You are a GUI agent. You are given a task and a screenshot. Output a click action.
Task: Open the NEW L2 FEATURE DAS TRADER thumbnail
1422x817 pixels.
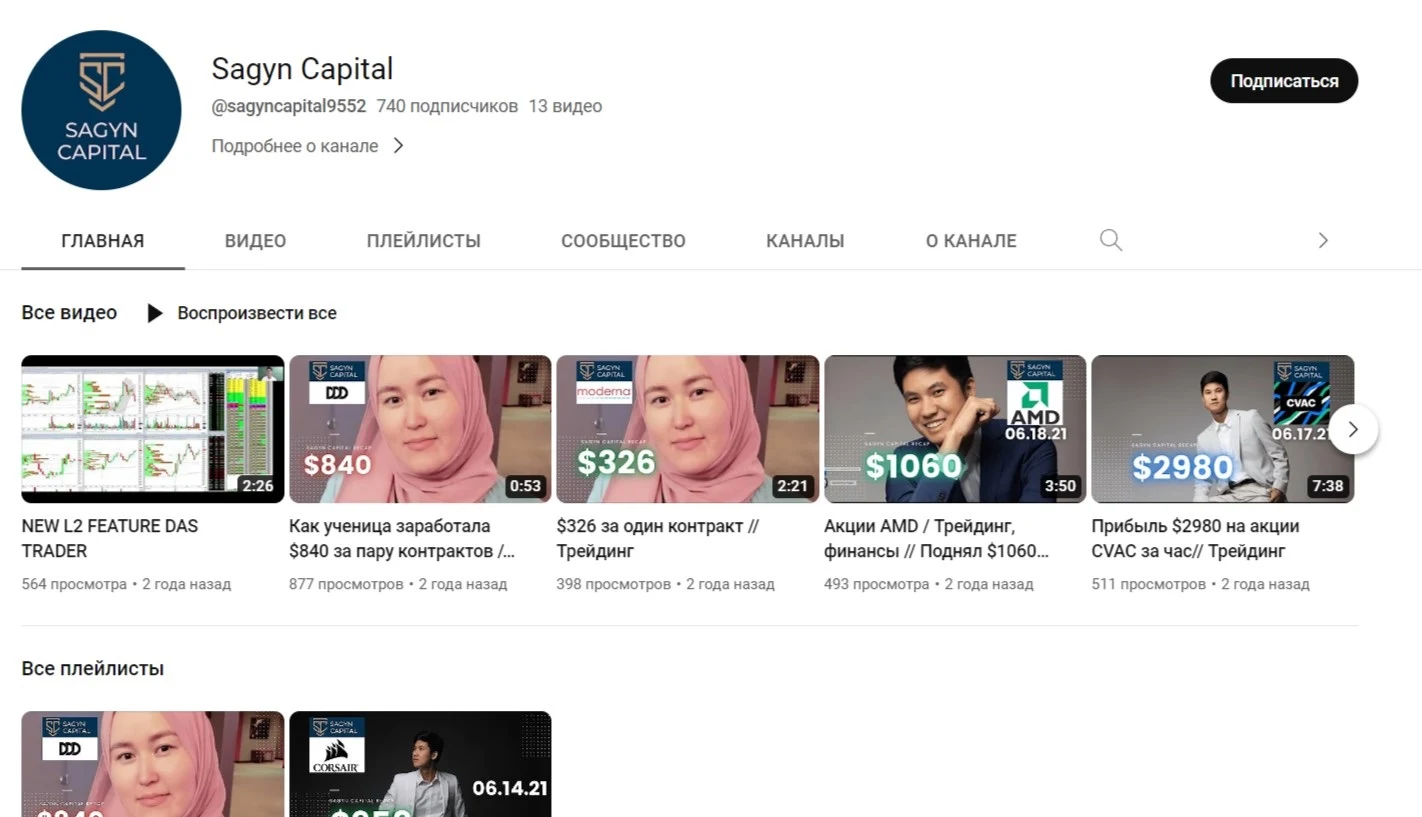(153, 429)
